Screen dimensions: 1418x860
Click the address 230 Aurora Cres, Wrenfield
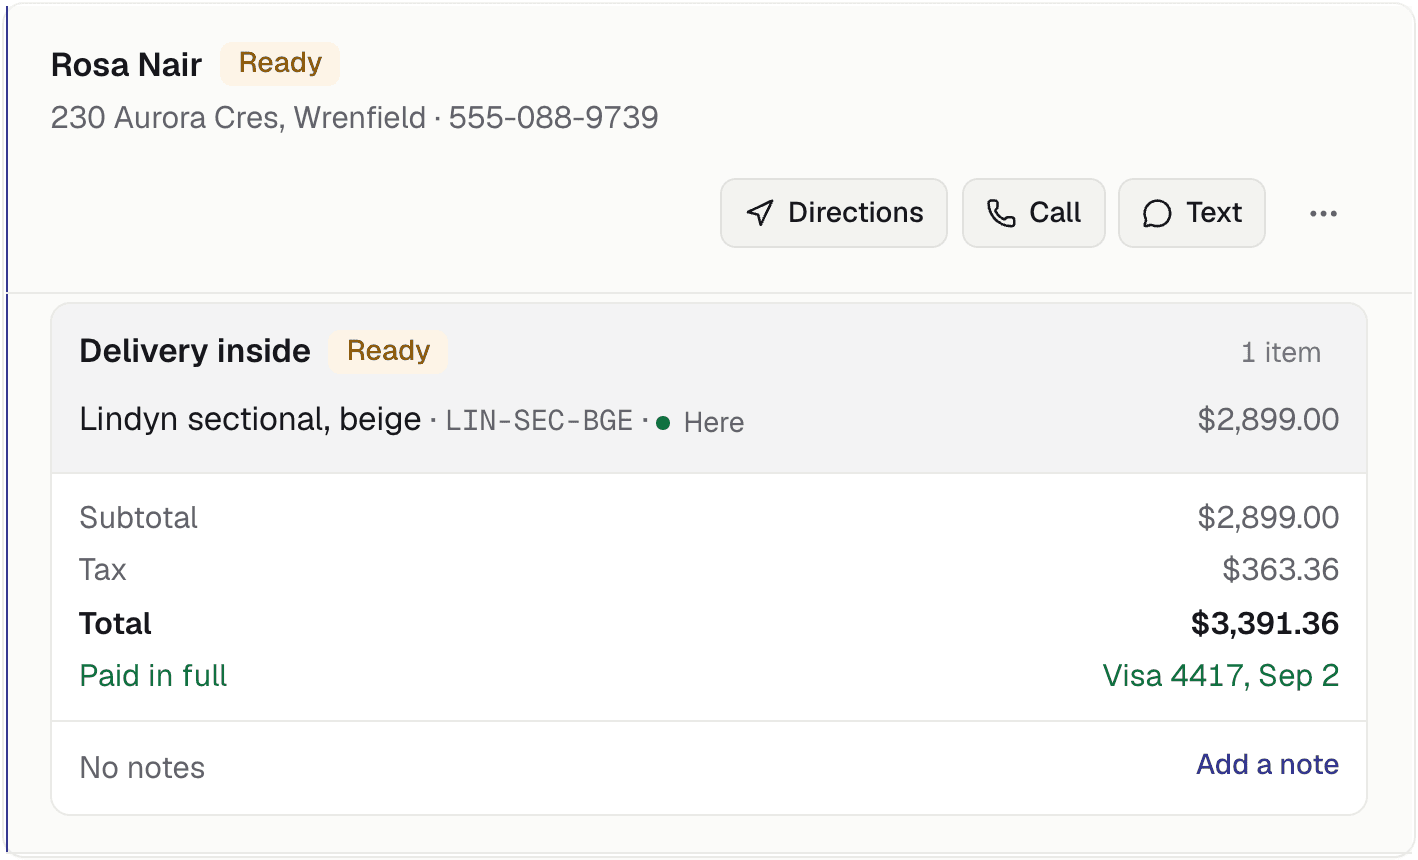[x=238, y=118]
